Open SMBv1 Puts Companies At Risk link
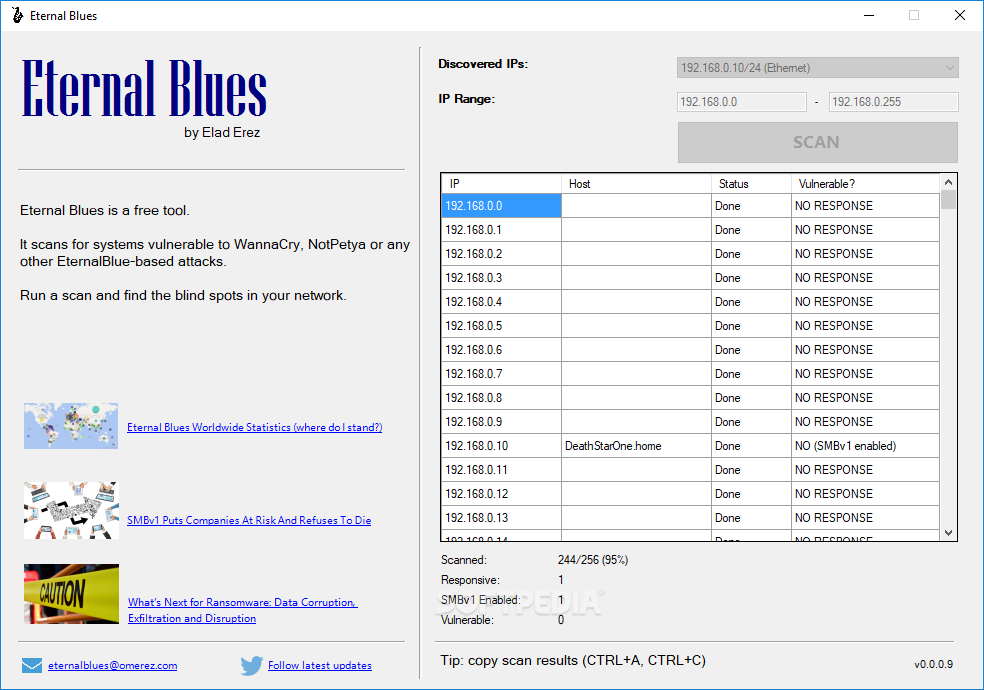 tap(249, 520)
